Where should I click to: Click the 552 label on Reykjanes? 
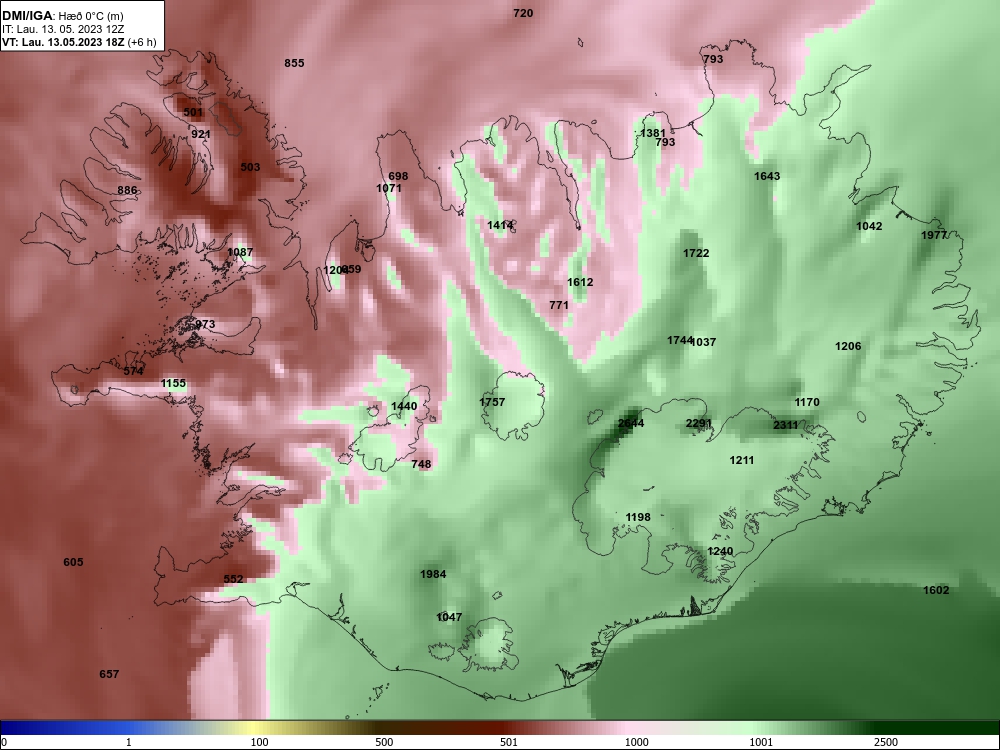pos(233,579)
